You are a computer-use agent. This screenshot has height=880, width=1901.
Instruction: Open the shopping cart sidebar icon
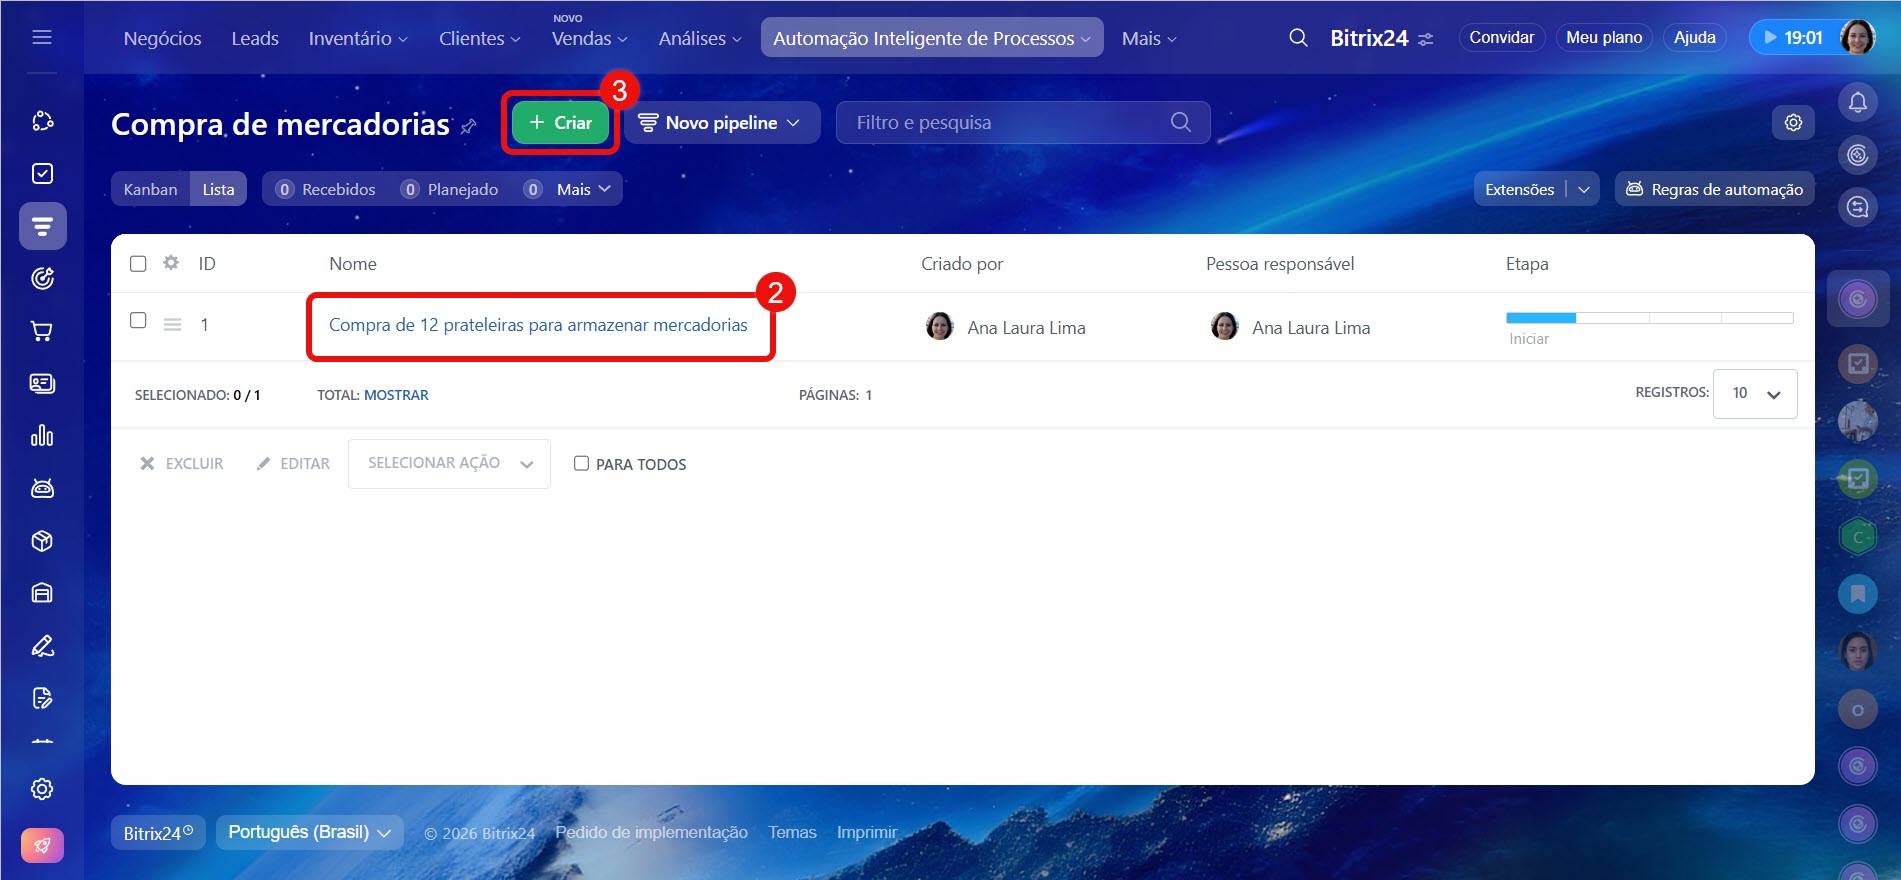tap(42, 331)
